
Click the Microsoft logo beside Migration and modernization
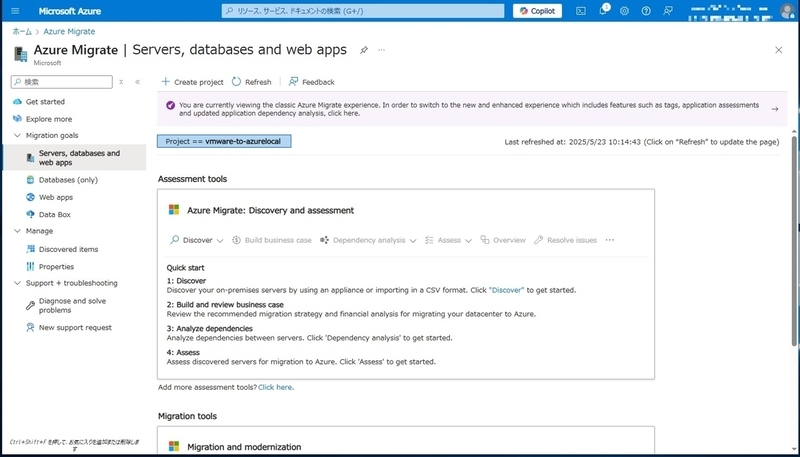[x=174, y=446]
